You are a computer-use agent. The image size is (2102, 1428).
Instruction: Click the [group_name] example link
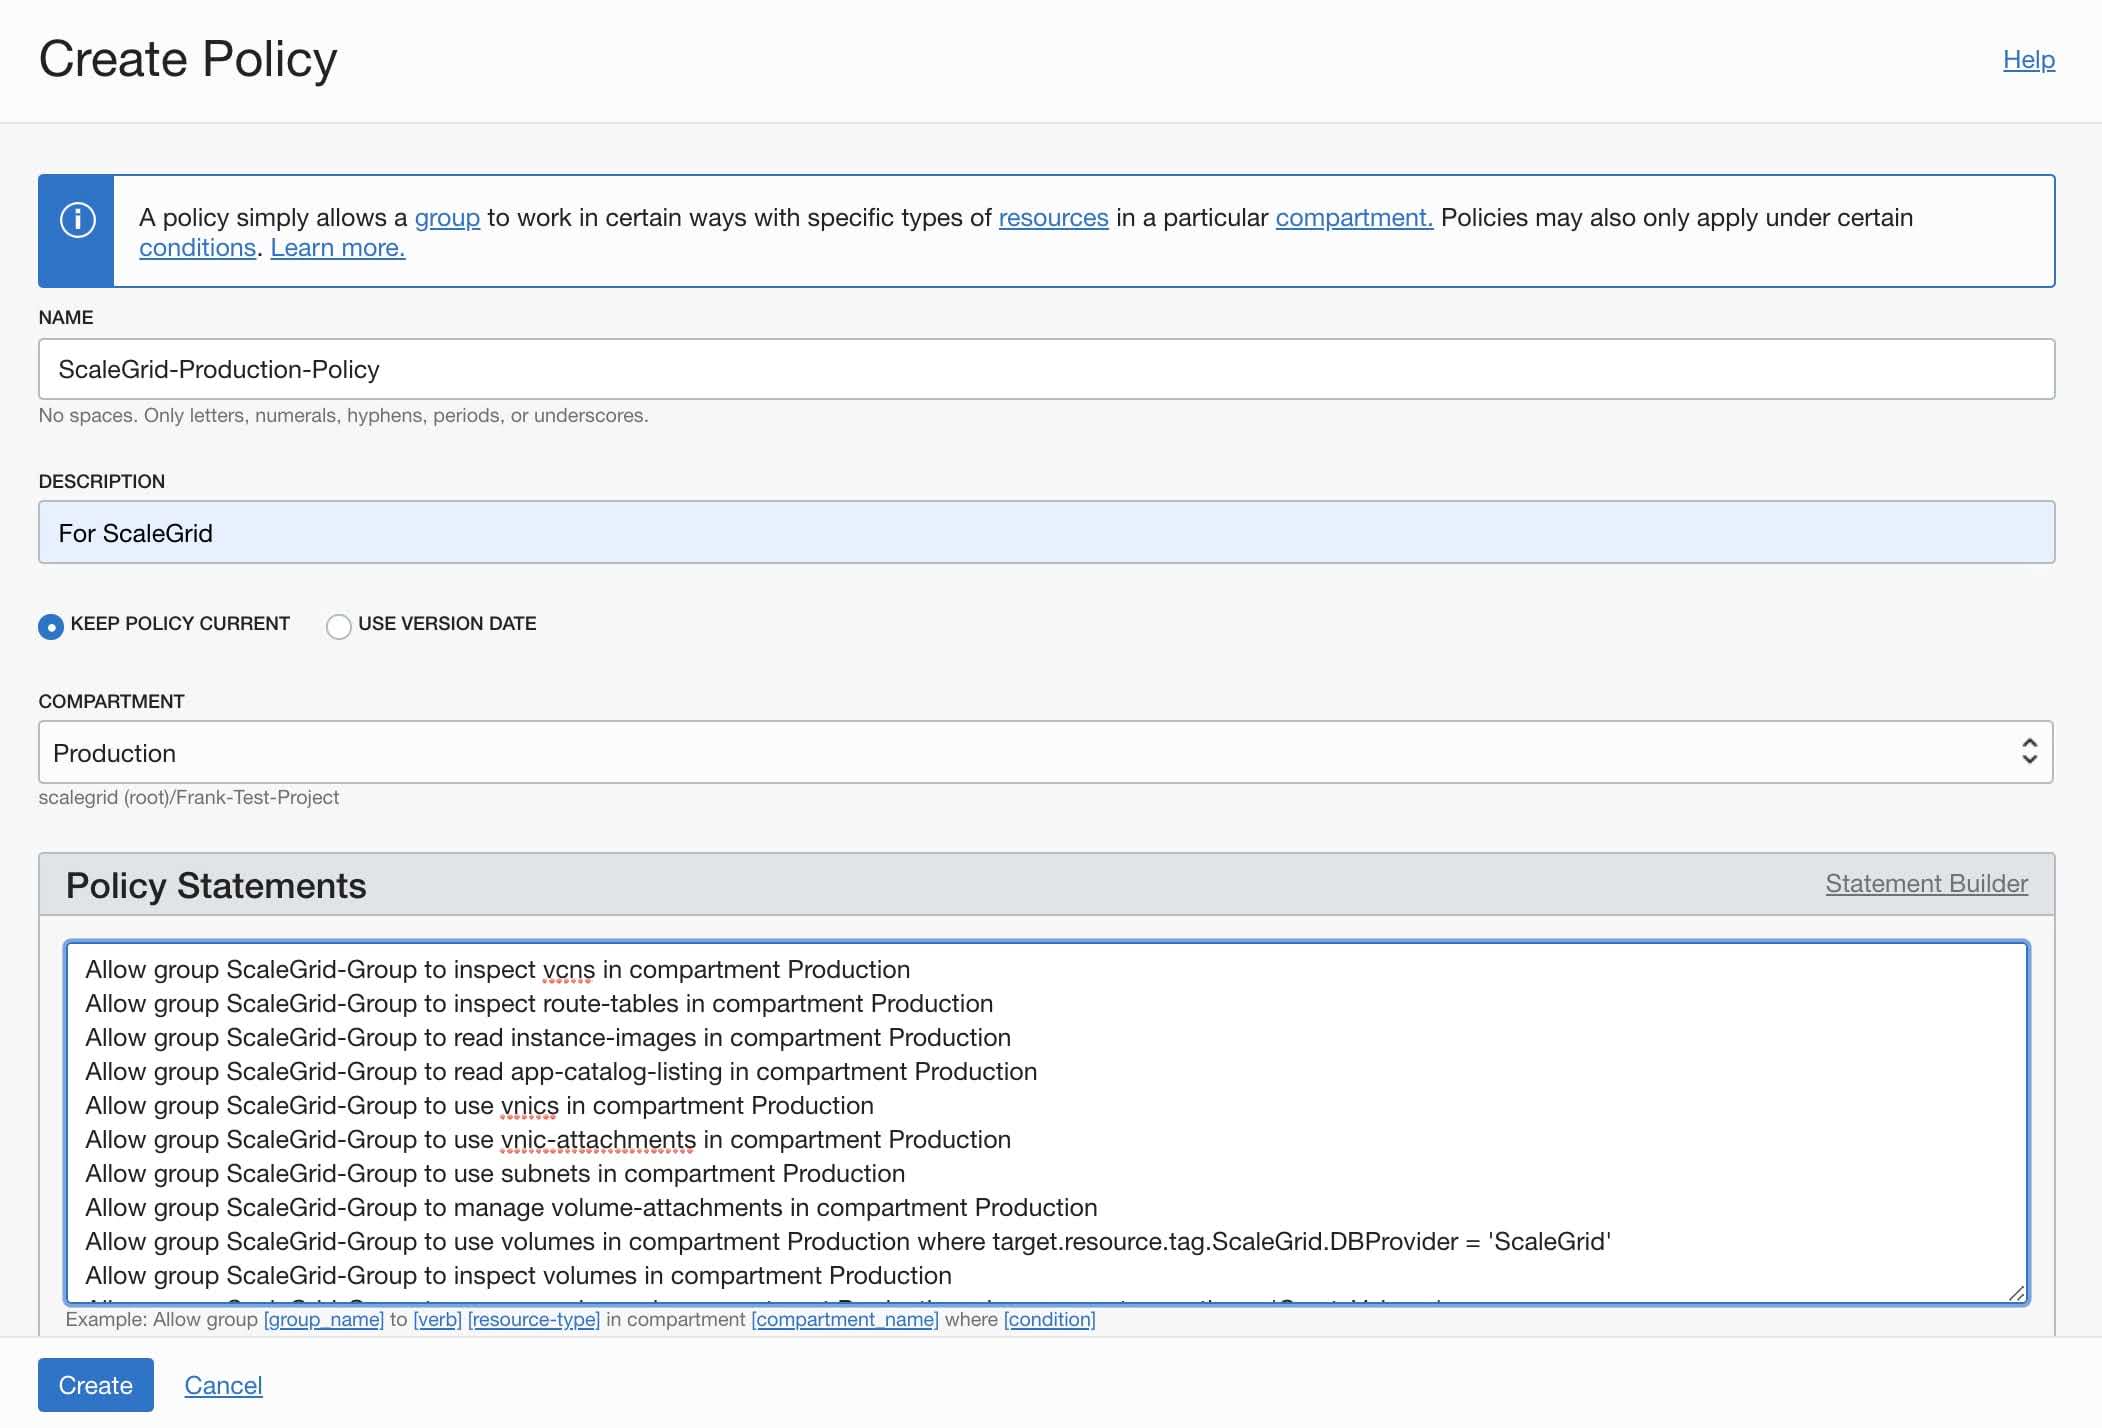point(324,1320)
